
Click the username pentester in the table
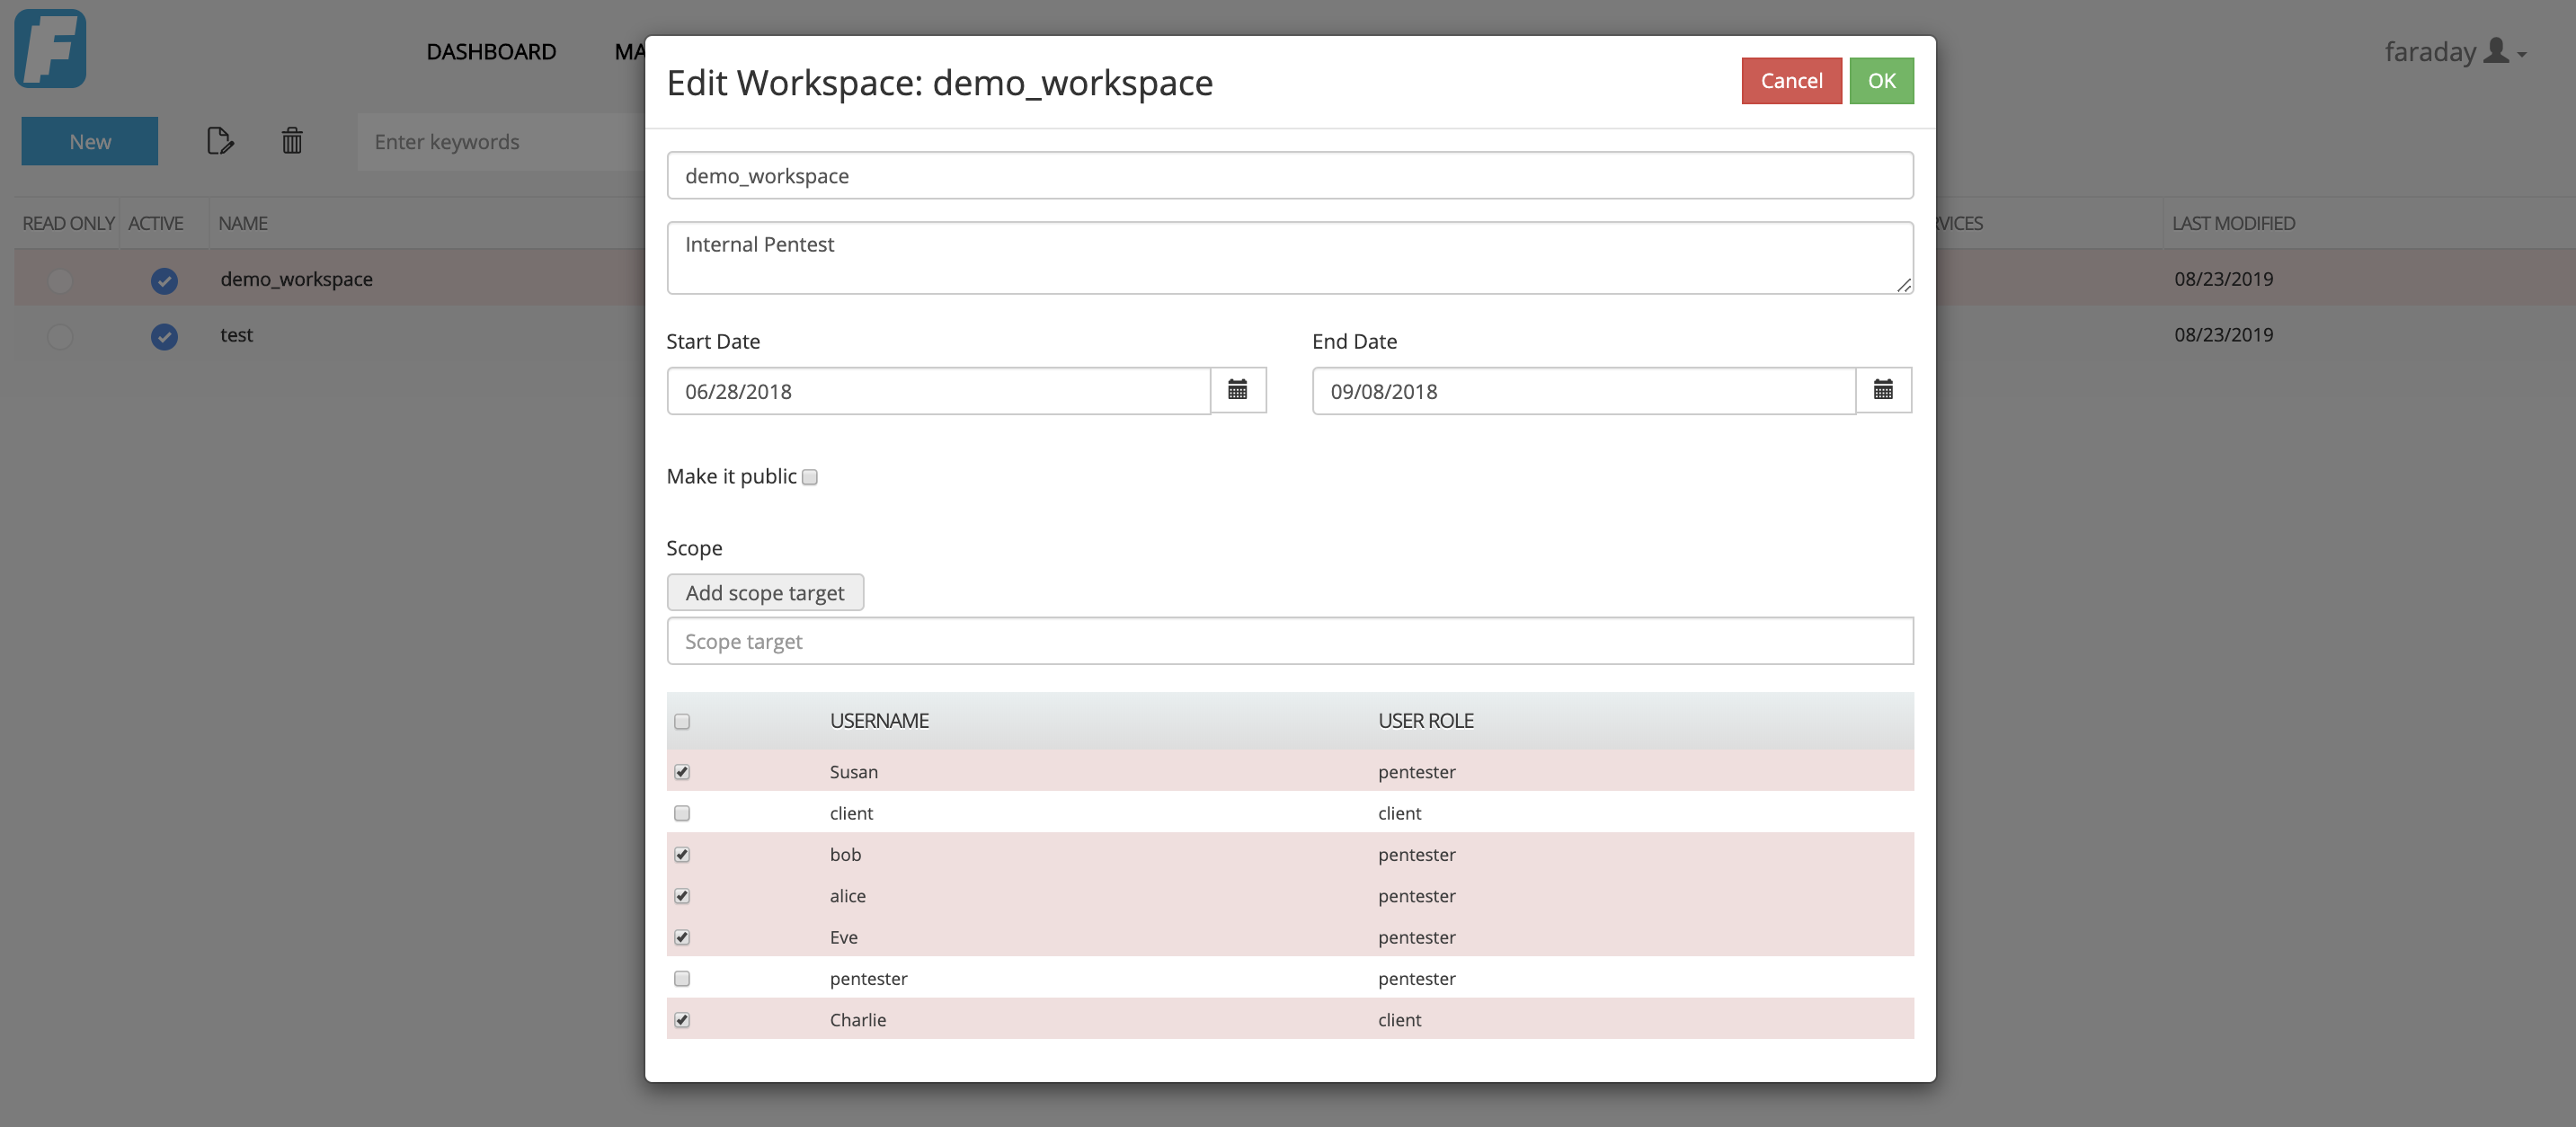click(869, 979)
